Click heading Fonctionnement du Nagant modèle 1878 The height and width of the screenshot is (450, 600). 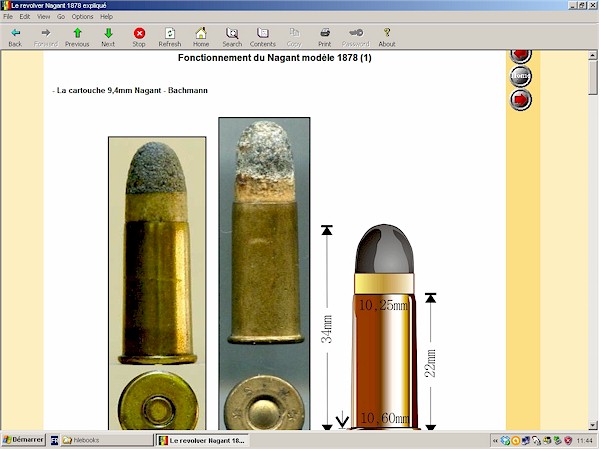pos(274,58)
